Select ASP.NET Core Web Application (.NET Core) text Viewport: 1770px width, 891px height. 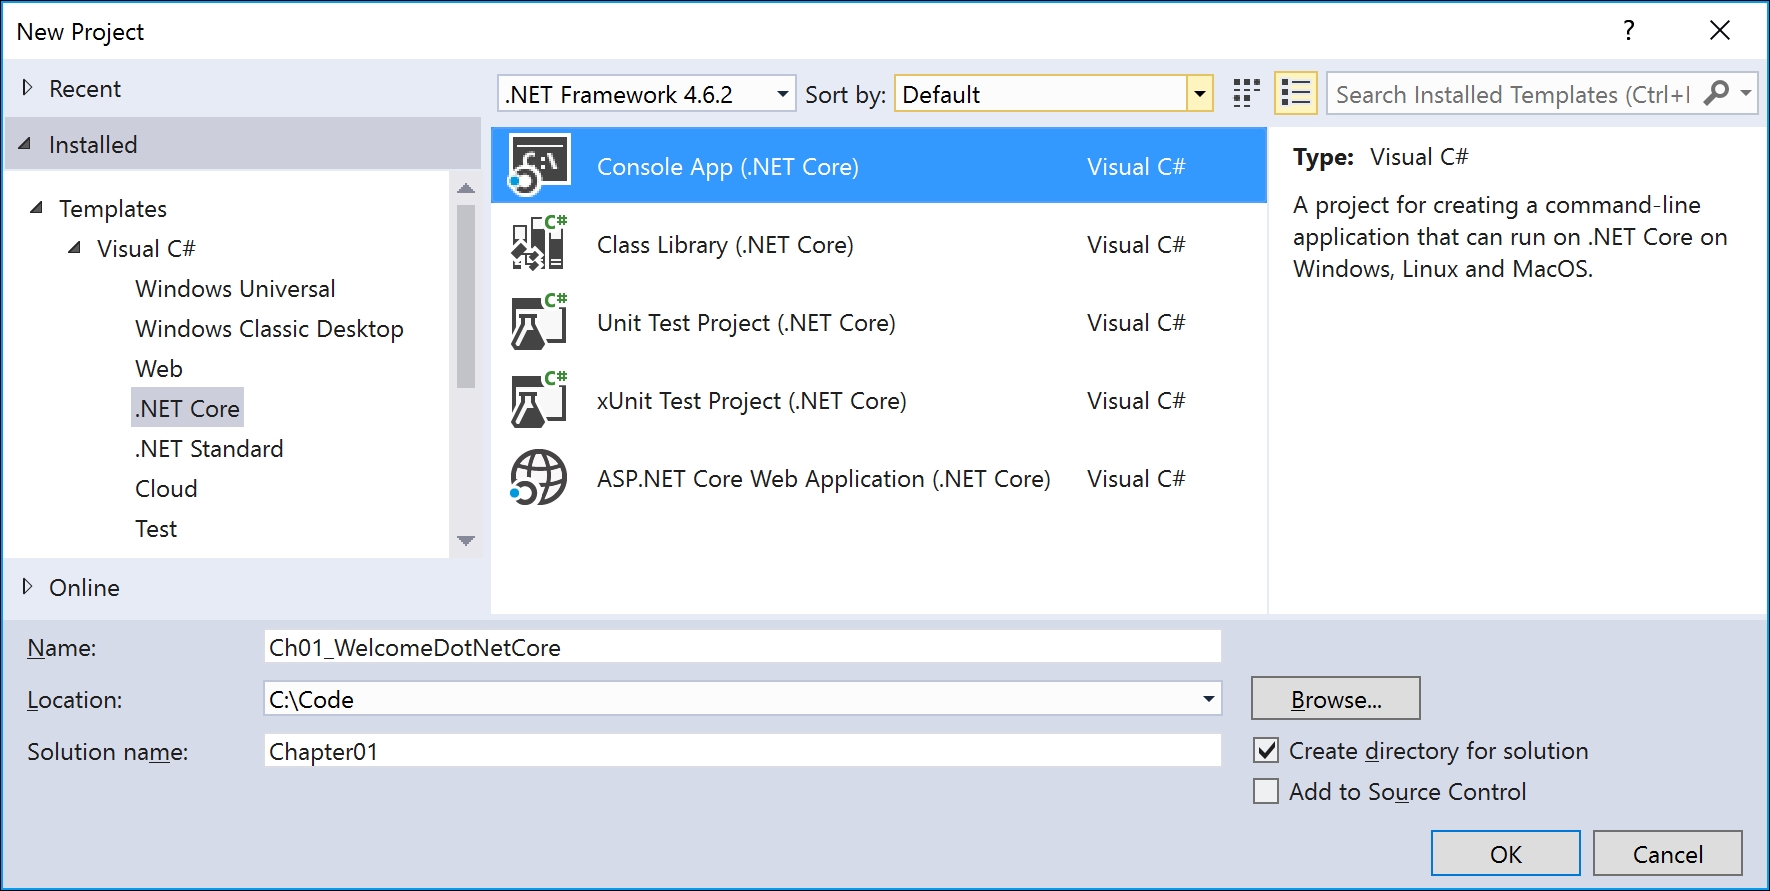[823, 478]
